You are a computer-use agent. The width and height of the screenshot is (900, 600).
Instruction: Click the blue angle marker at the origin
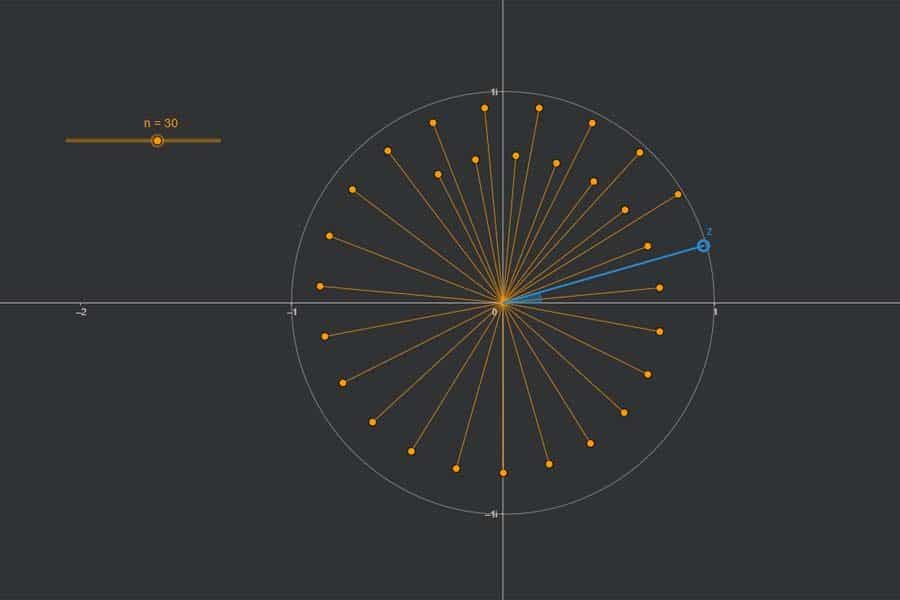pyautogui.click(x=530, y=296)
